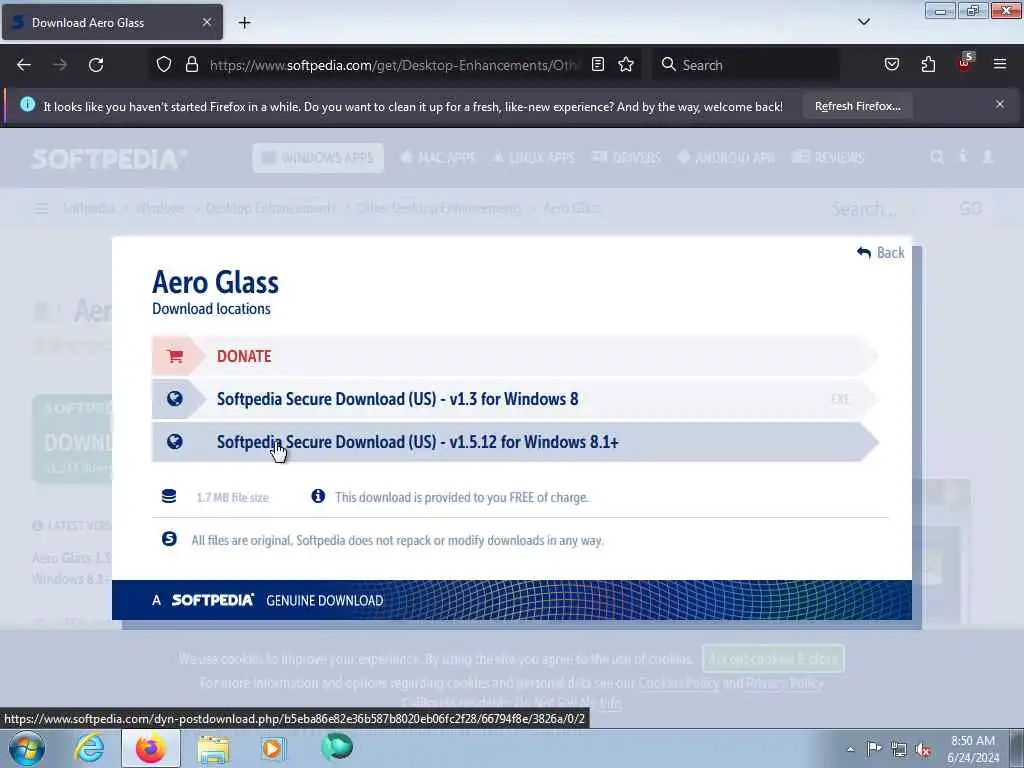Click the Softpedia site logo in header
Viewport: 1024px width, 768px height.
tap(109, 159)
